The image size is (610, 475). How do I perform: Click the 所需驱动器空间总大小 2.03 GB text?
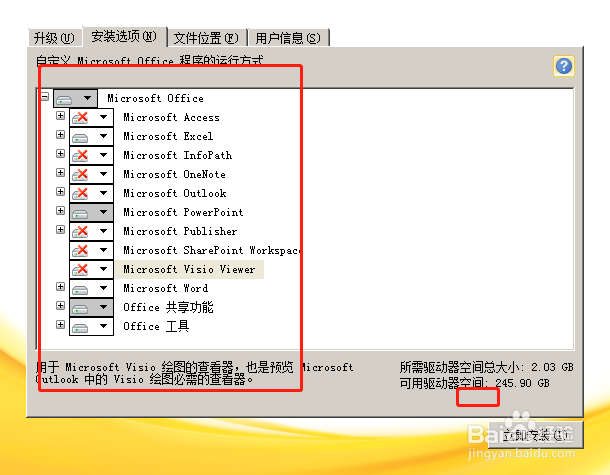[x=487, y=367]
